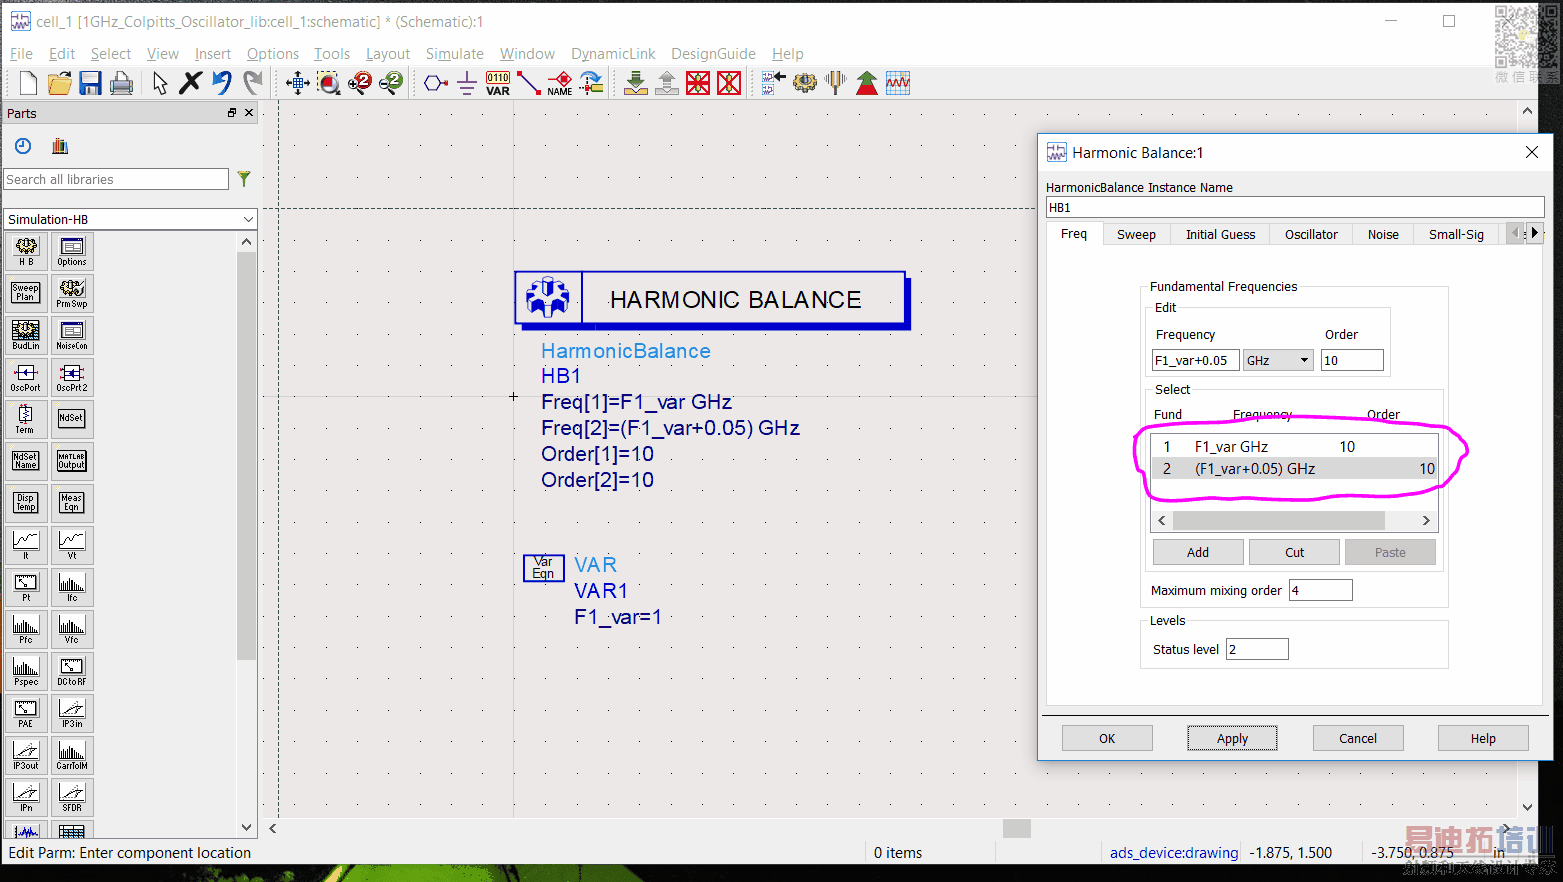Open a design with the folder icon
This screenshot has width=1563, height=882.
[59, 83]
